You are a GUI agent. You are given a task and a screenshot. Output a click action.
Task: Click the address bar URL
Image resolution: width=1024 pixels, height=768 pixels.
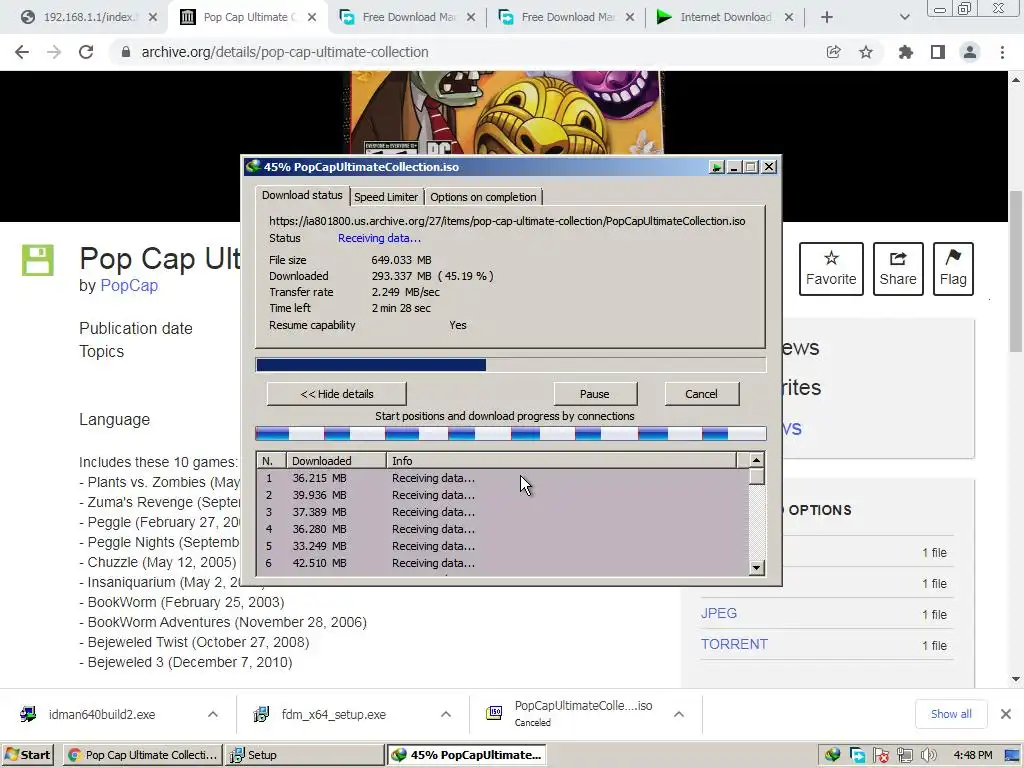[x=285, y=52]
